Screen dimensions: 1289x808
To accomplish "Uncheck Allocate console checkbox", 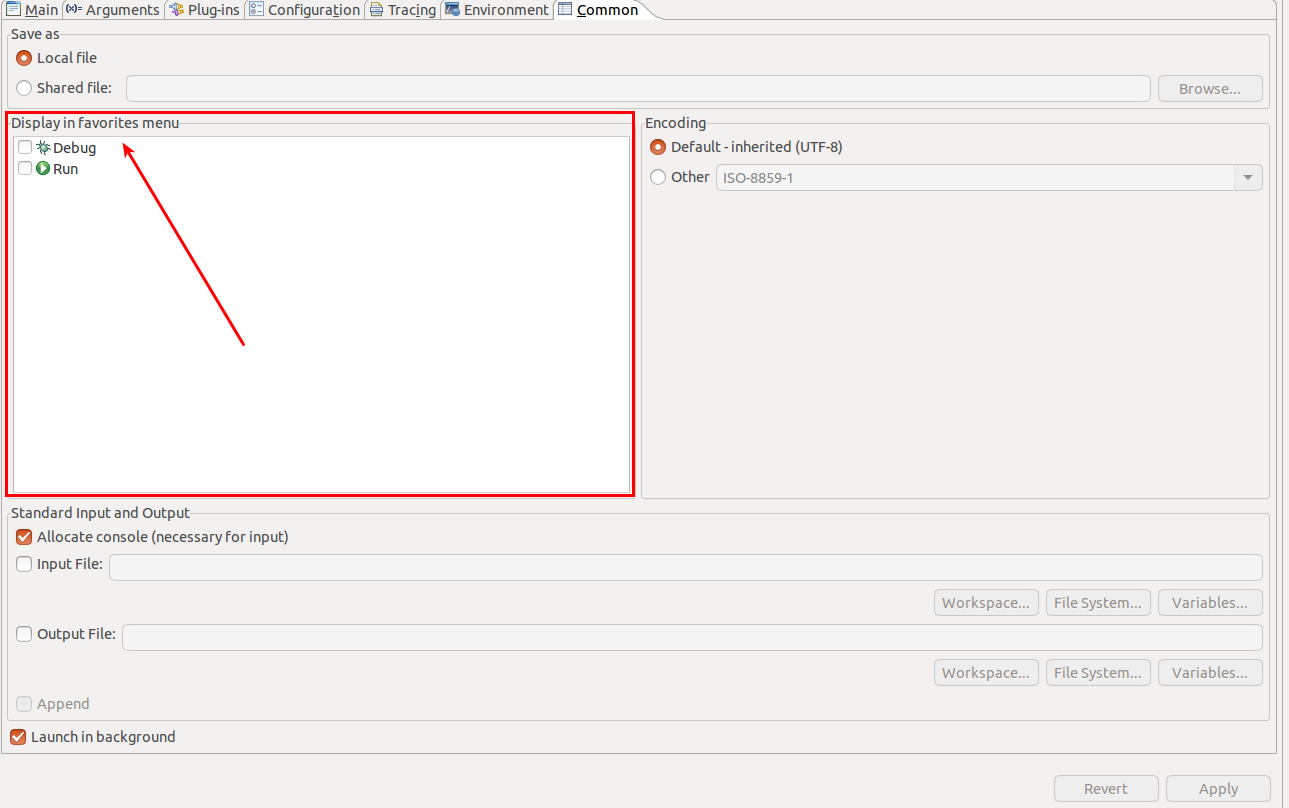I will point(24,537).
